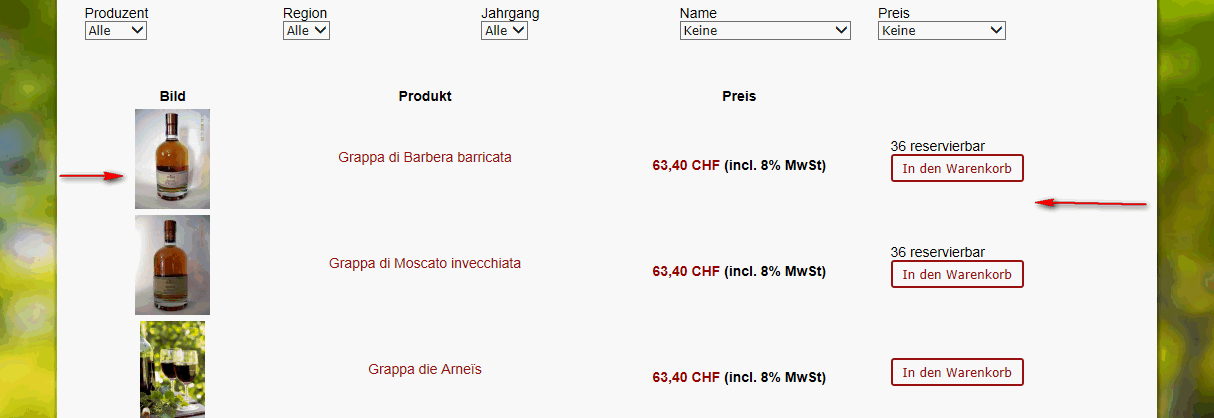Viewport: 1214px width, 418px height.
Task: Click the Grappa di Barbera barricata bottle image
Action: tap(172, 159)
